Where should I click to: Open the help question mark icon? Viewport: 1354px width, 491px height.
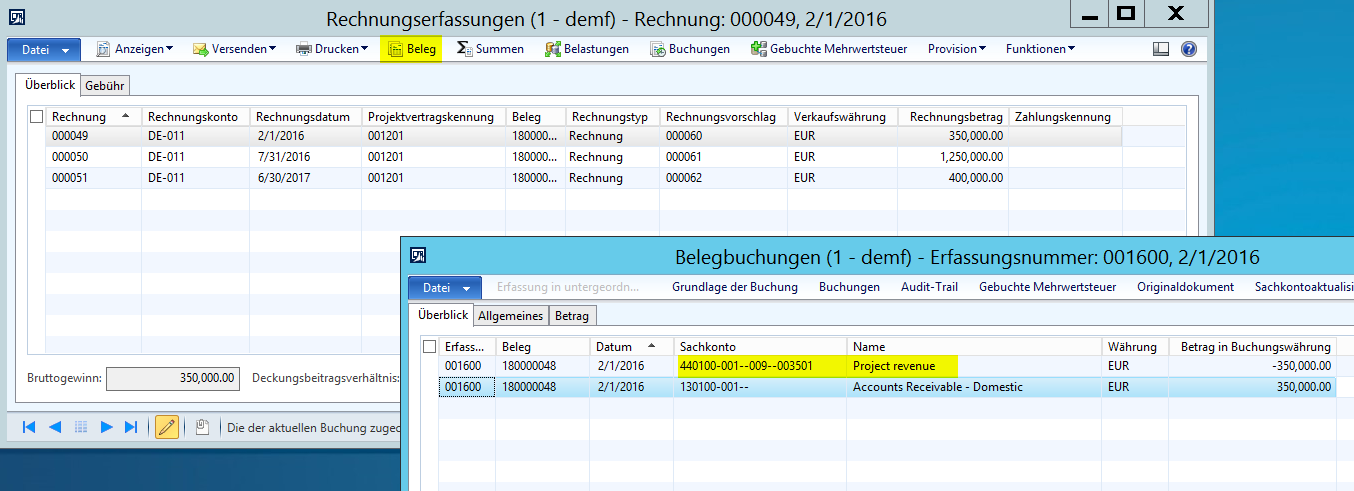(x=1188, y=49)
